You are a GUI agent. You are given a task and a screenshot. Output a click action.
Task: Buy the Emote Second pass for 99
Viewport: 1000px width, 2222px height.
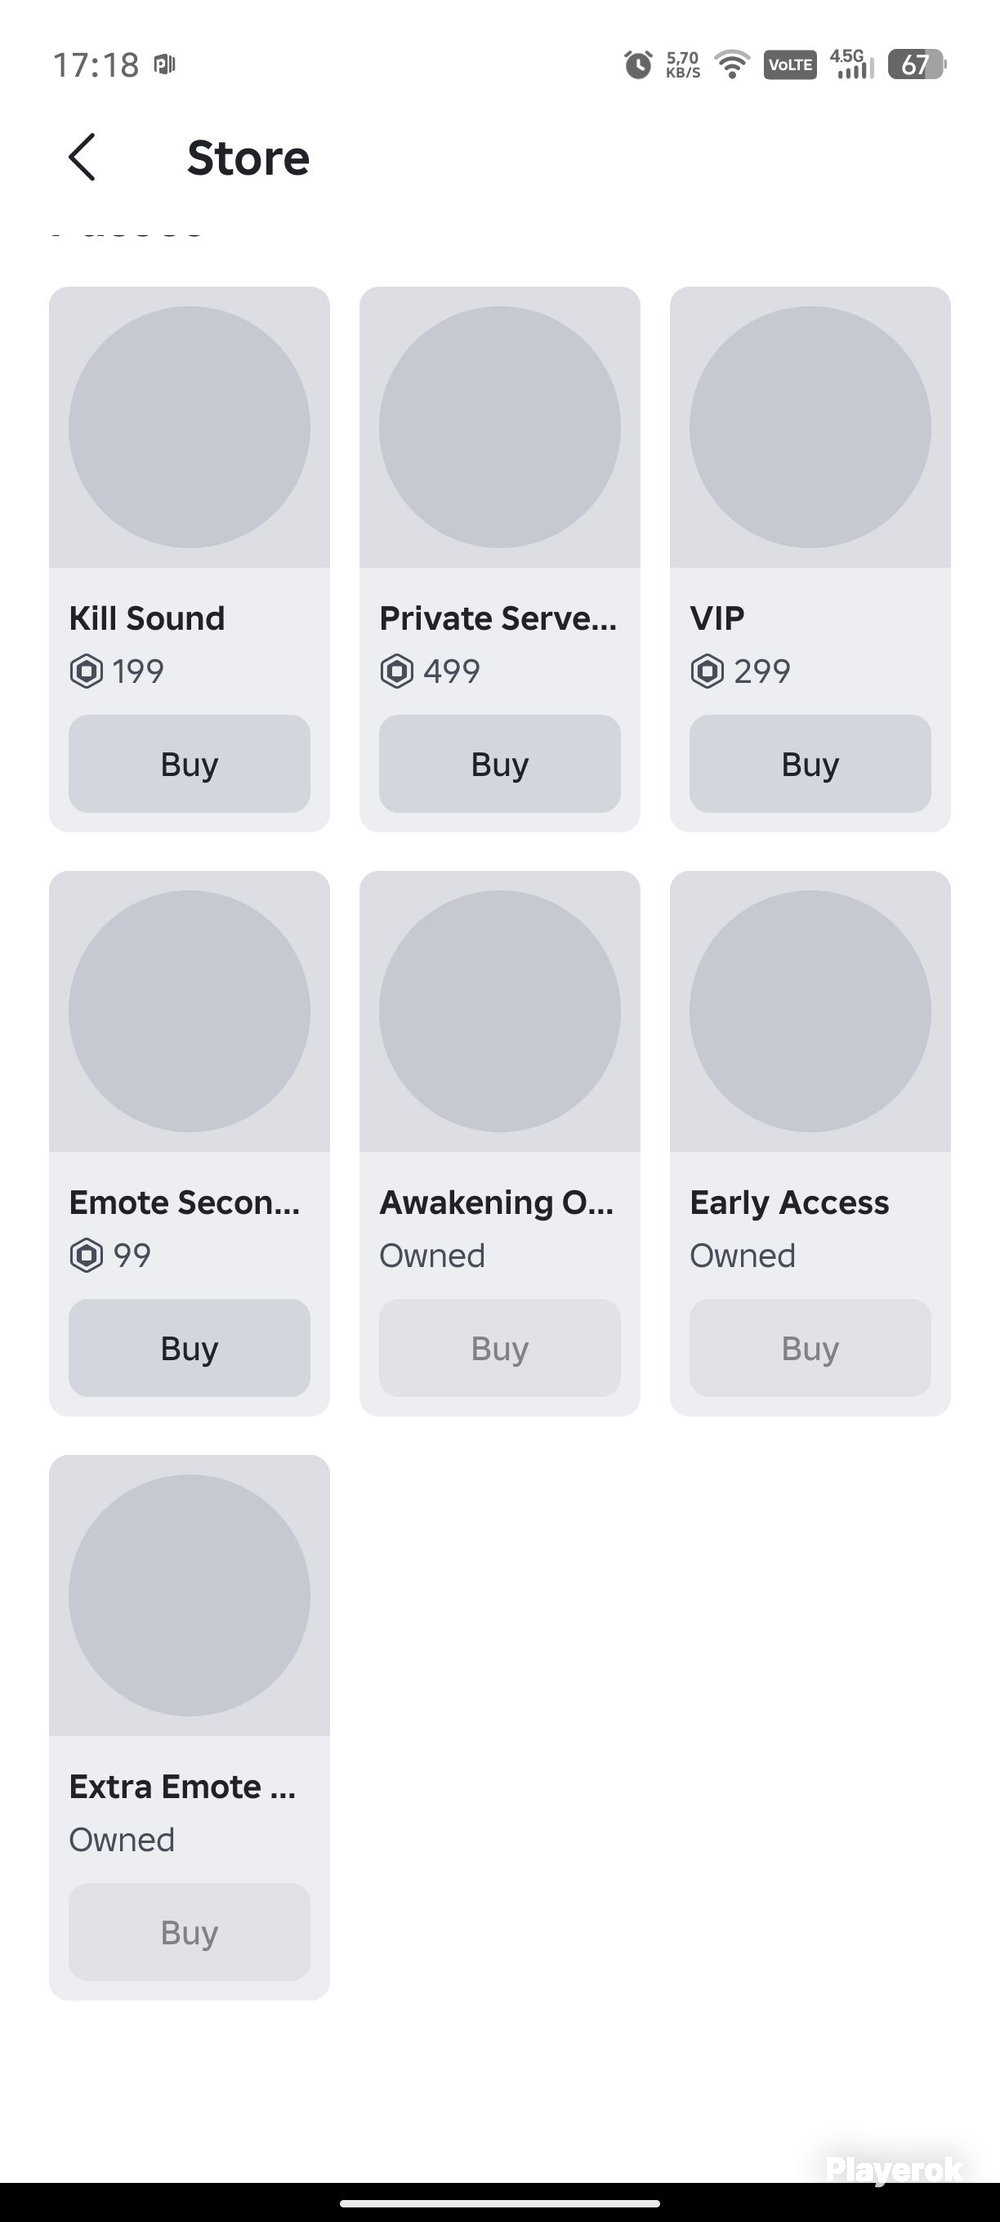189,1348
